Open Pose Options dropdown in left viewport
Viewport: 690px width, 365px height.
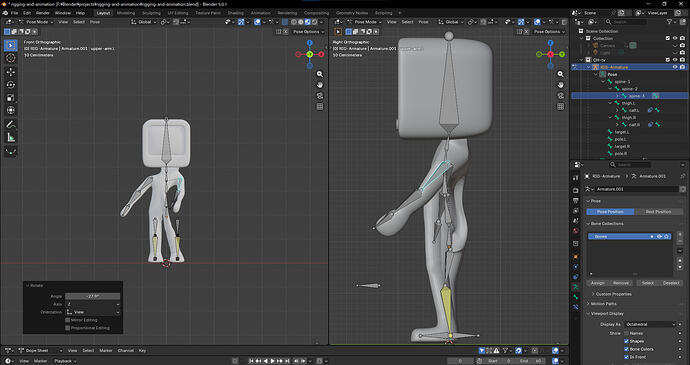coord(308,32)
